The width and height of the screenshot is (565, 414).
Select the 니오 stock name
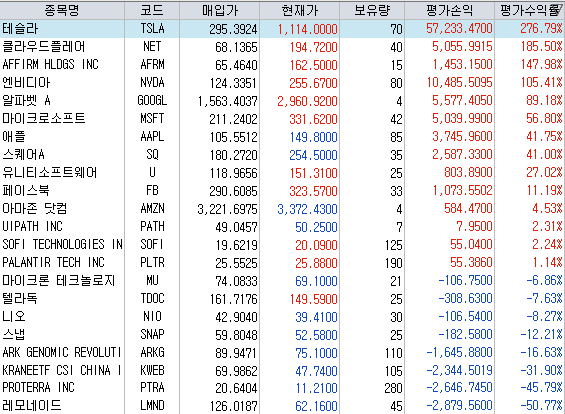click(14, 317)
